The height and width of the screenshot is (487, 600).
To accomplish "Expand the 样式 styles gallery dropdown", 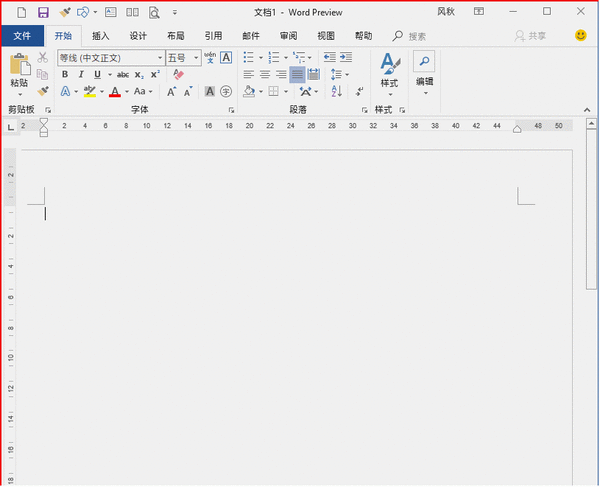I will (x=389, y=95).
